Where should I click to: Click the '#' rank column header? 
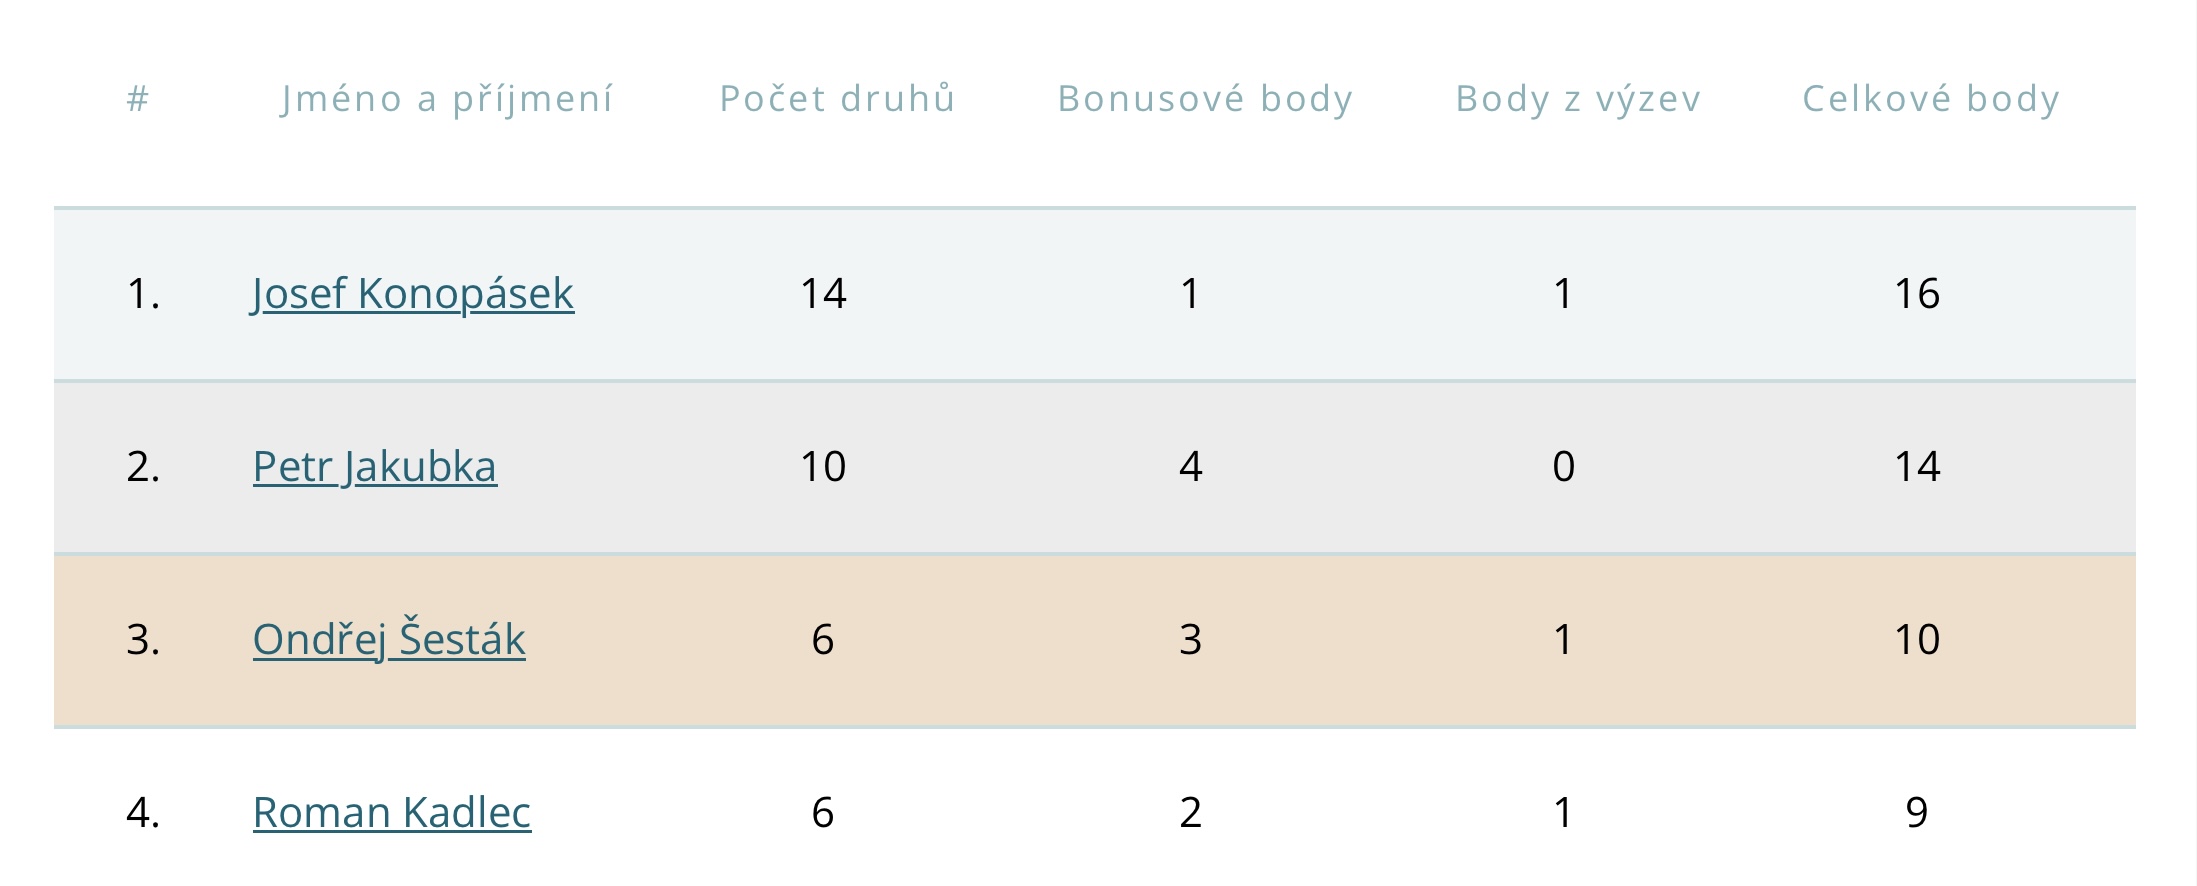138,99
